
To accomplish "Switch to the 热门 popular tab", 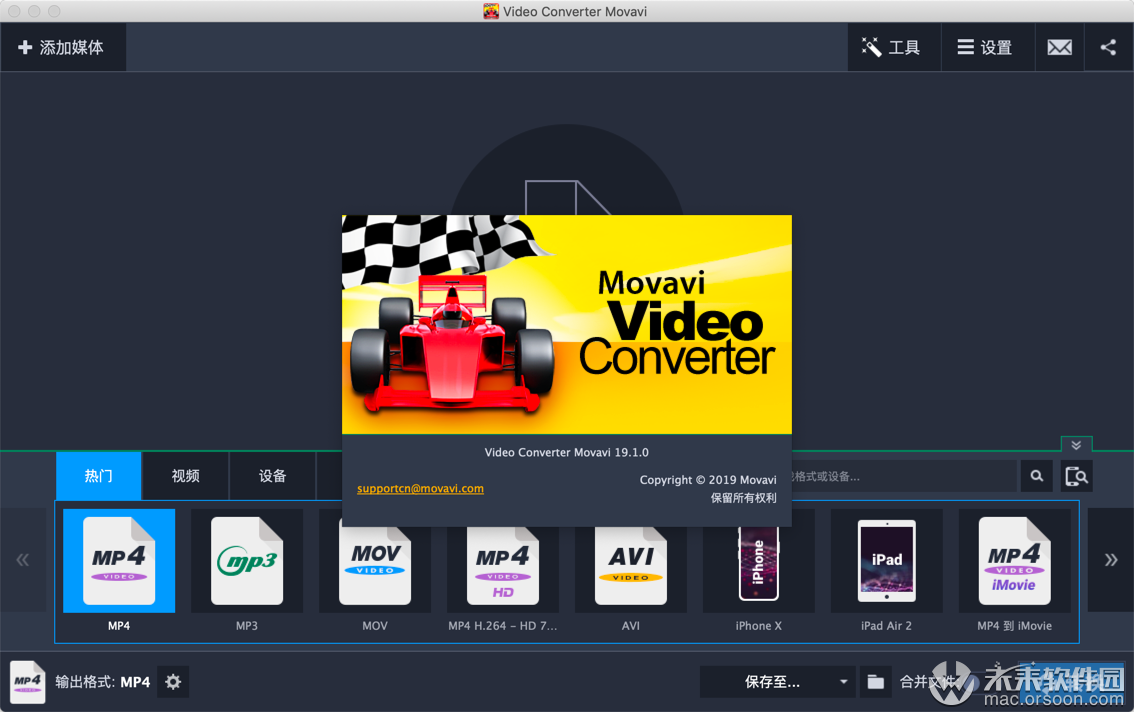I will tap(98, 475).
